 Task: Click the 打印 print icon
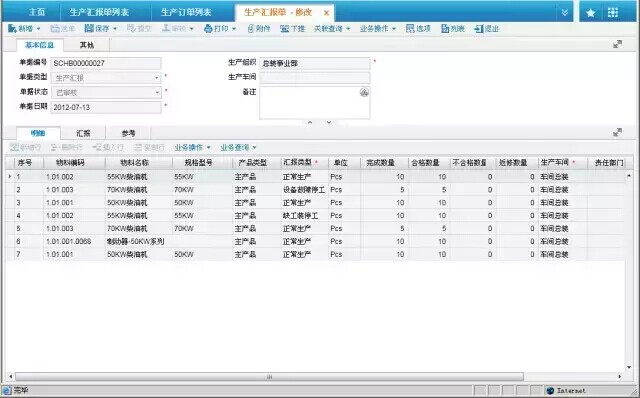pyautogui.click(x=208, y=29)
